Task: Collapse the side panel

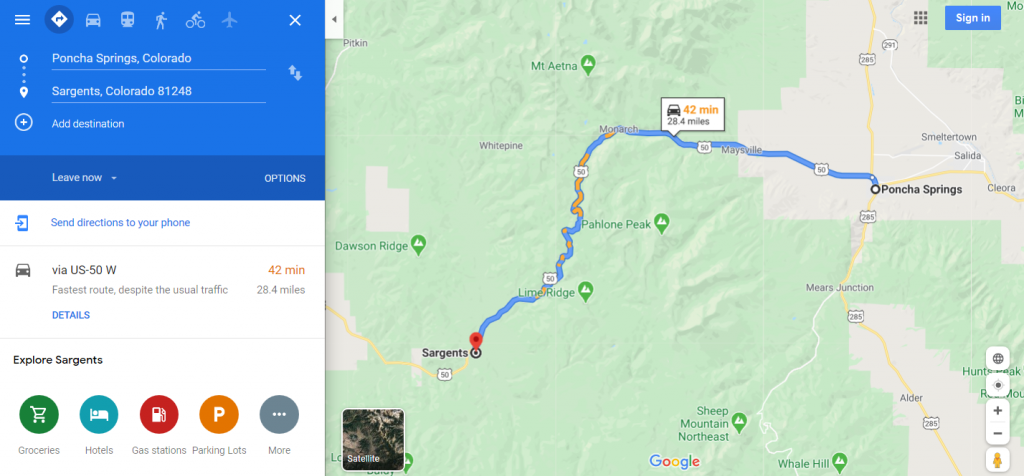Action: [334, 19]
